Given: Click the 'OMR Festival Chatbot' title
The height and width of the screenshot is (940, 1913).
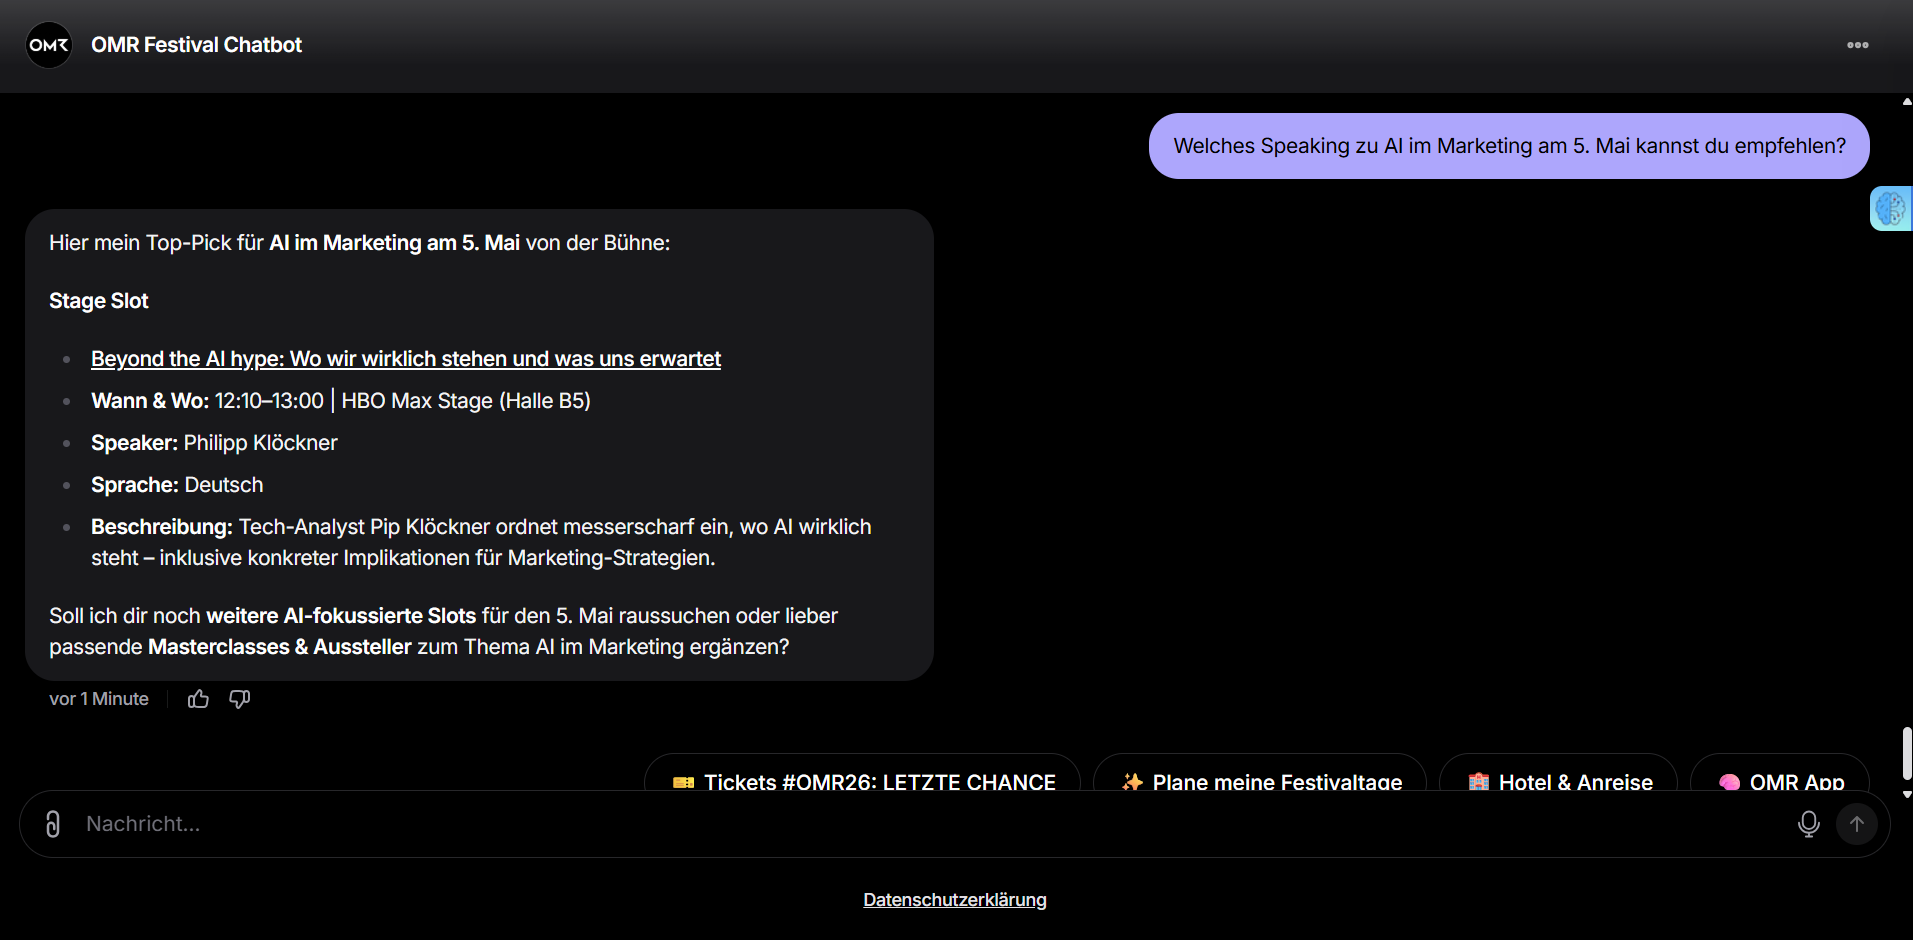Looking at the screenshot, I should click(196, 45).
